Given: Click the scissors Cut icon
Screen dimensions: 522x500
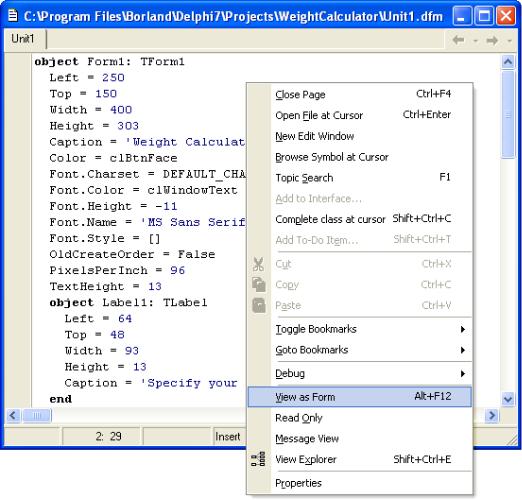Looking at the screenshot, I should click(x=258, y=264).
